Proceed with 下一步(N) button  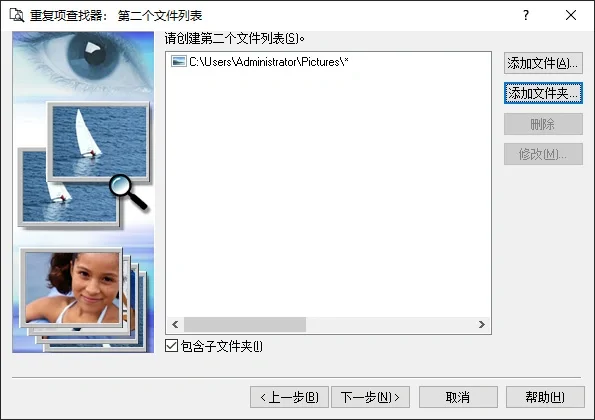coord(370,397)
